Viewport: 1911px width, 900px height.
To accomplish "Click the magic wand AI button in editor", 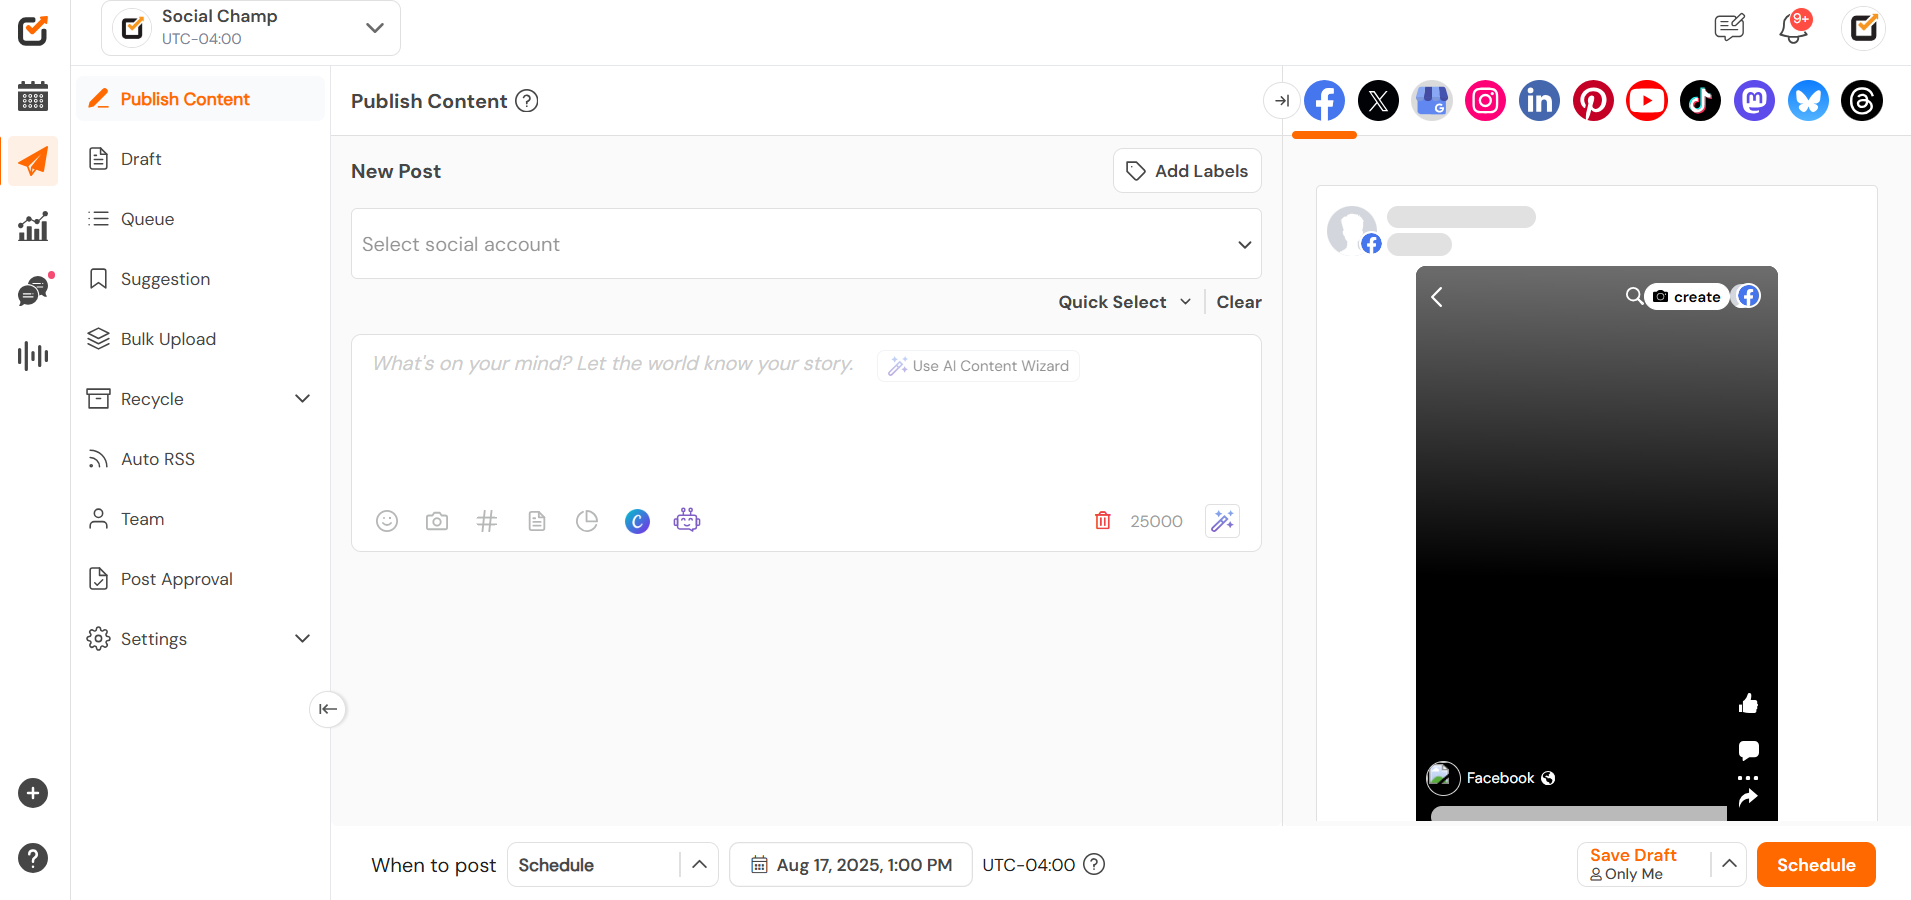I will coord(1222,521).
